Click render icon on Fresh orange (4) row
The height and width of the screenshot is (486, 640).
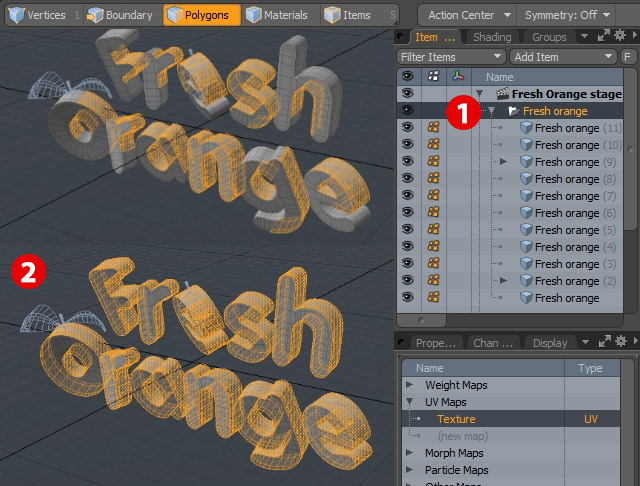pos(433,246)
